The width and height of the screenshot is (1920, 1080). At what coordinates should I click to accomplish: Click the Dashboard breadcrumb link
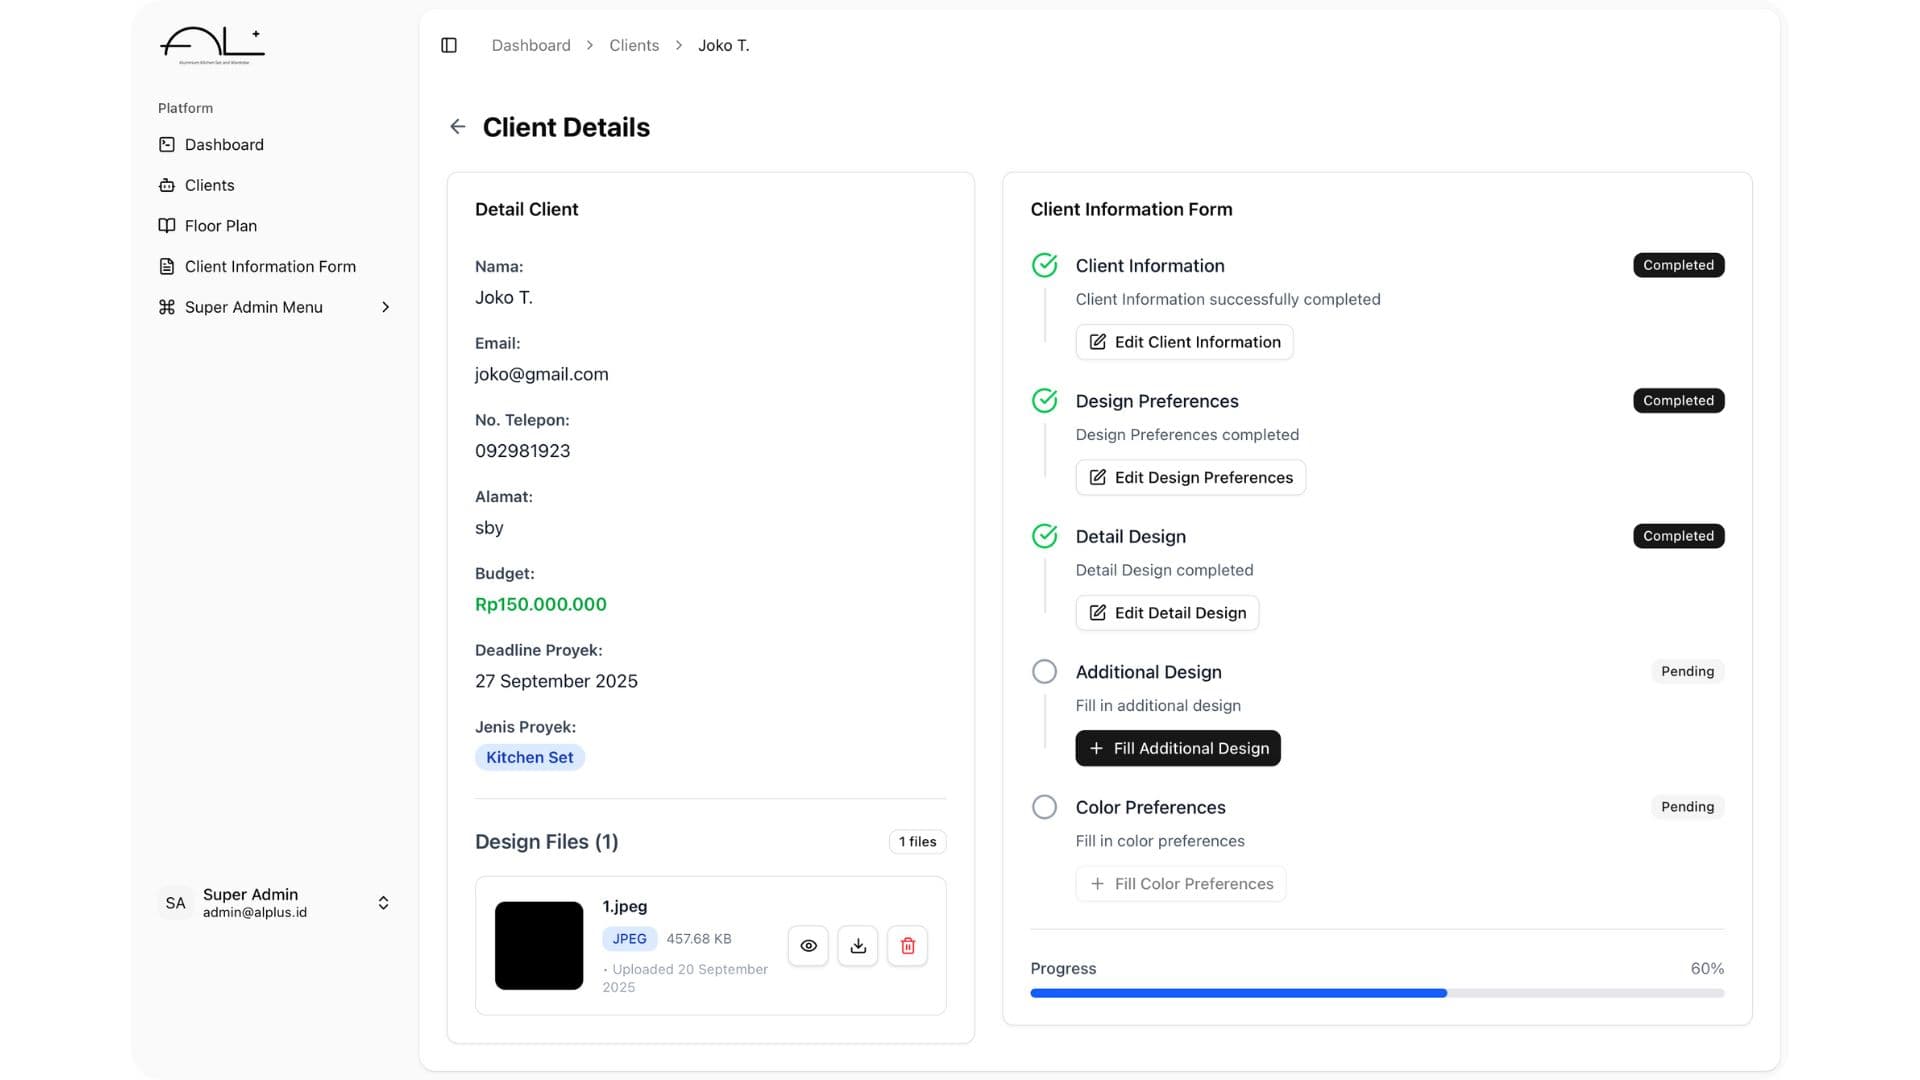(531, 45)
